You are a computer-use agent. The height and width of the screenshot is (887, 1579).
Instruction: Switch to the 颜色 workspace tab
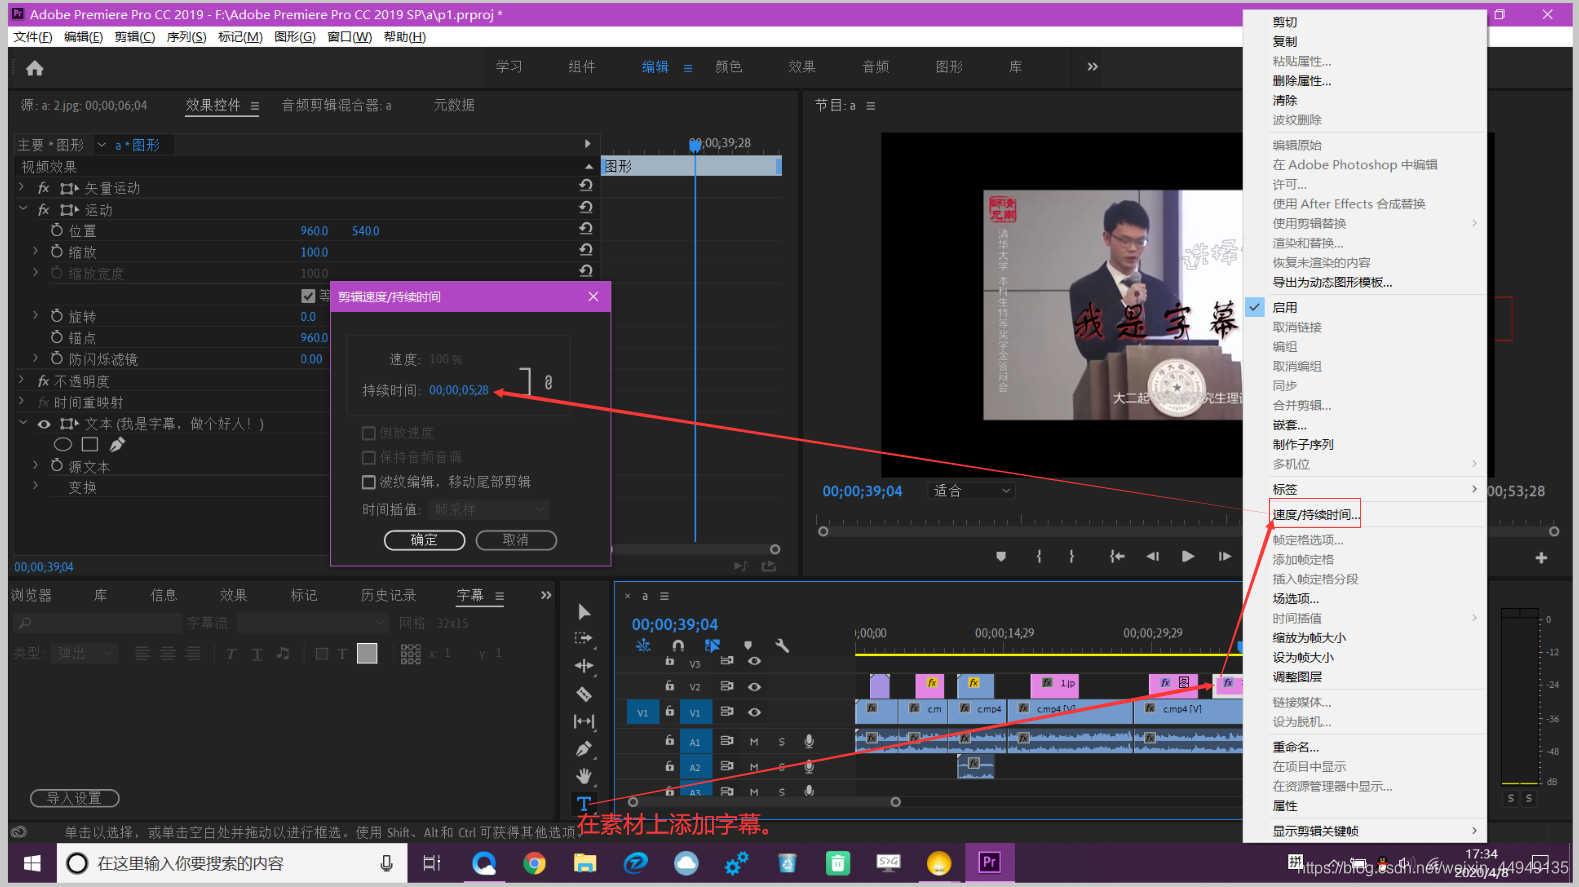[x=728, y=67]
